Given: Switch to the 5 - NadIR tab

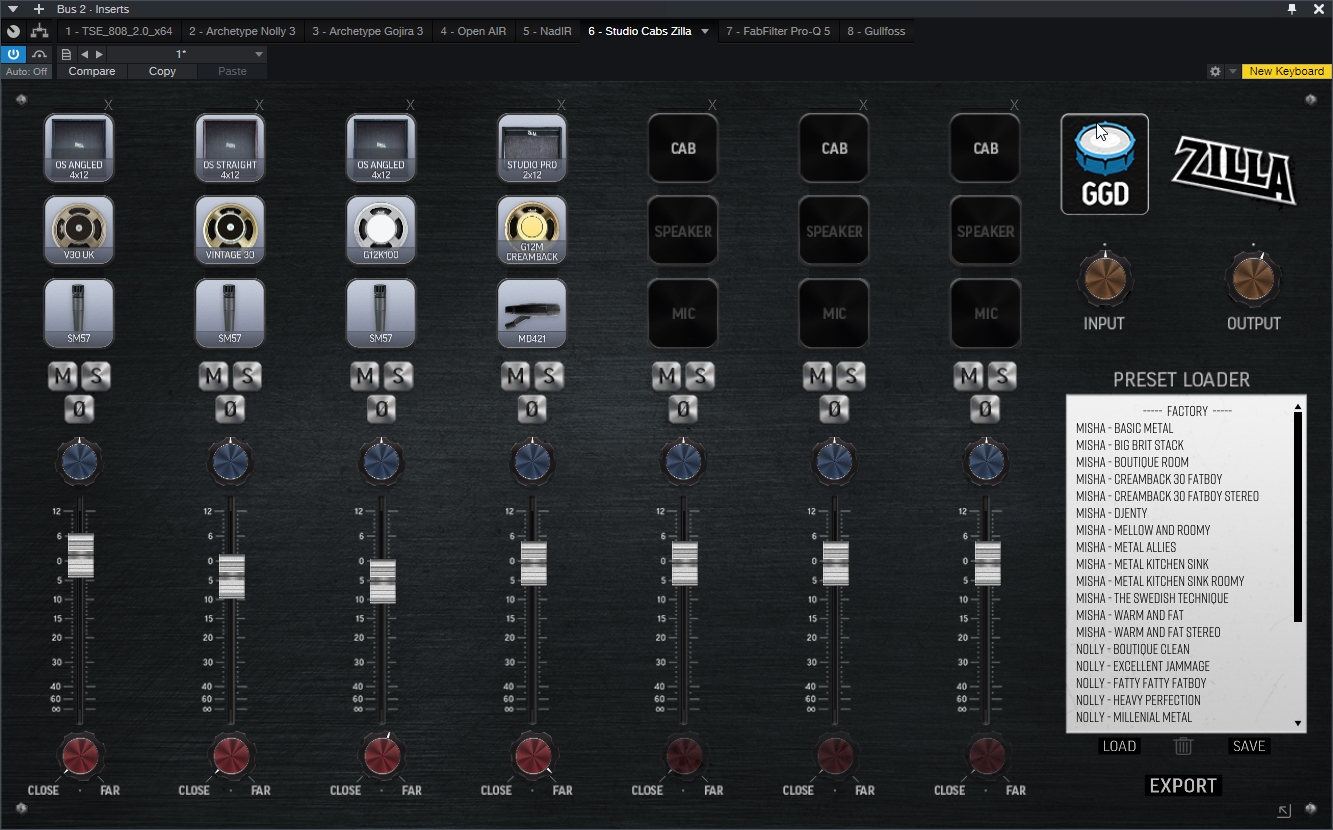Looking at the screenshot, I should 547,31.
